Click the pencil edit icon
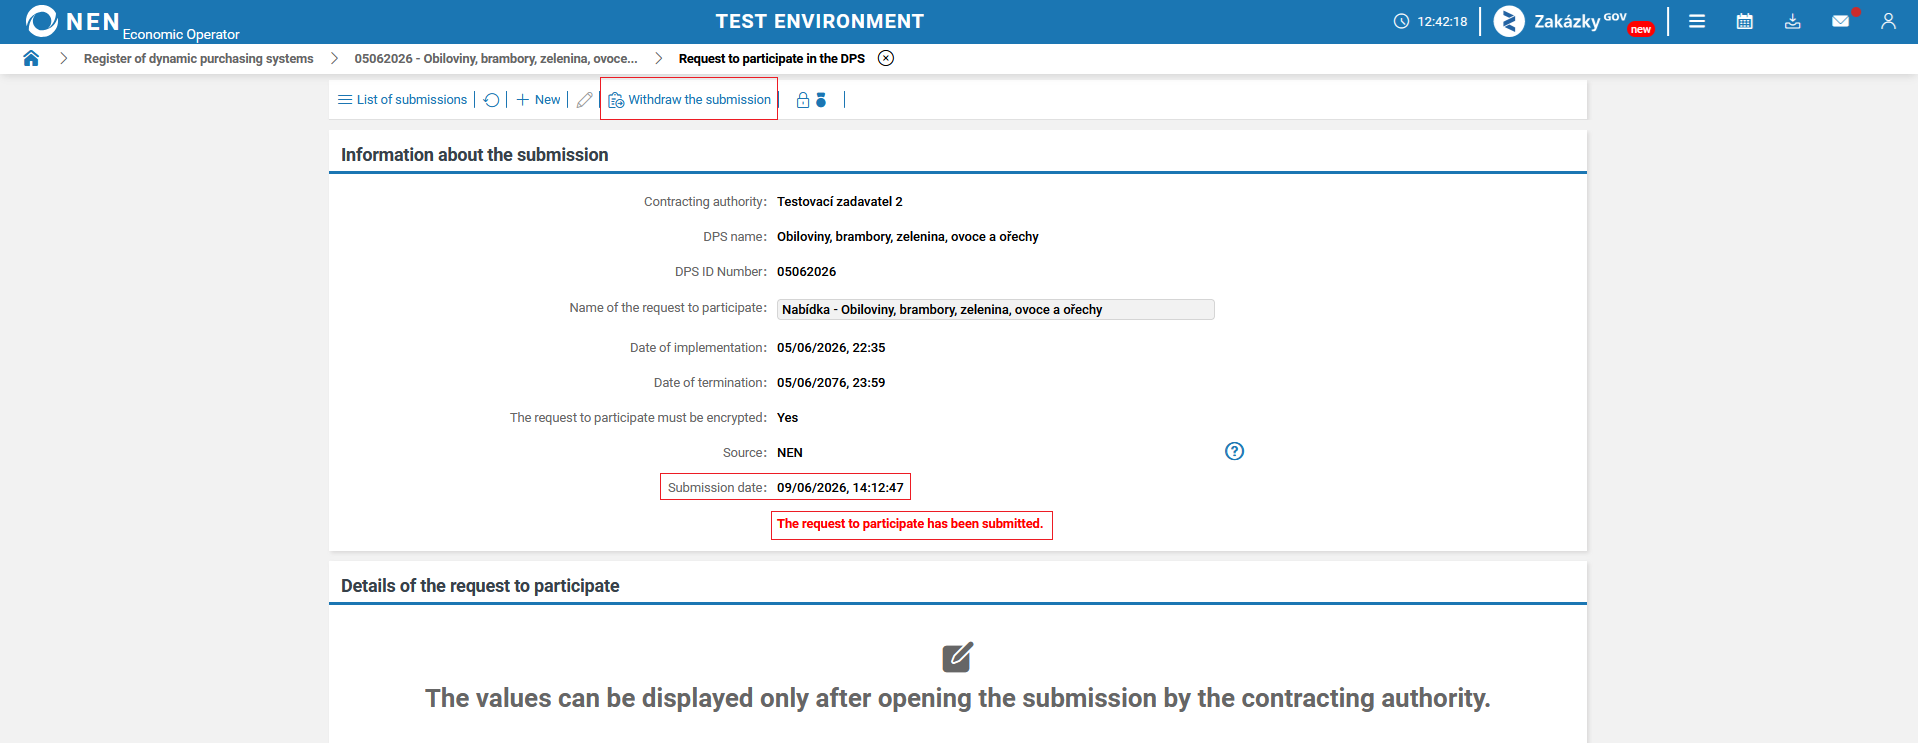The width and height of the screenshot is (1918, 743). tap(585, 100)
